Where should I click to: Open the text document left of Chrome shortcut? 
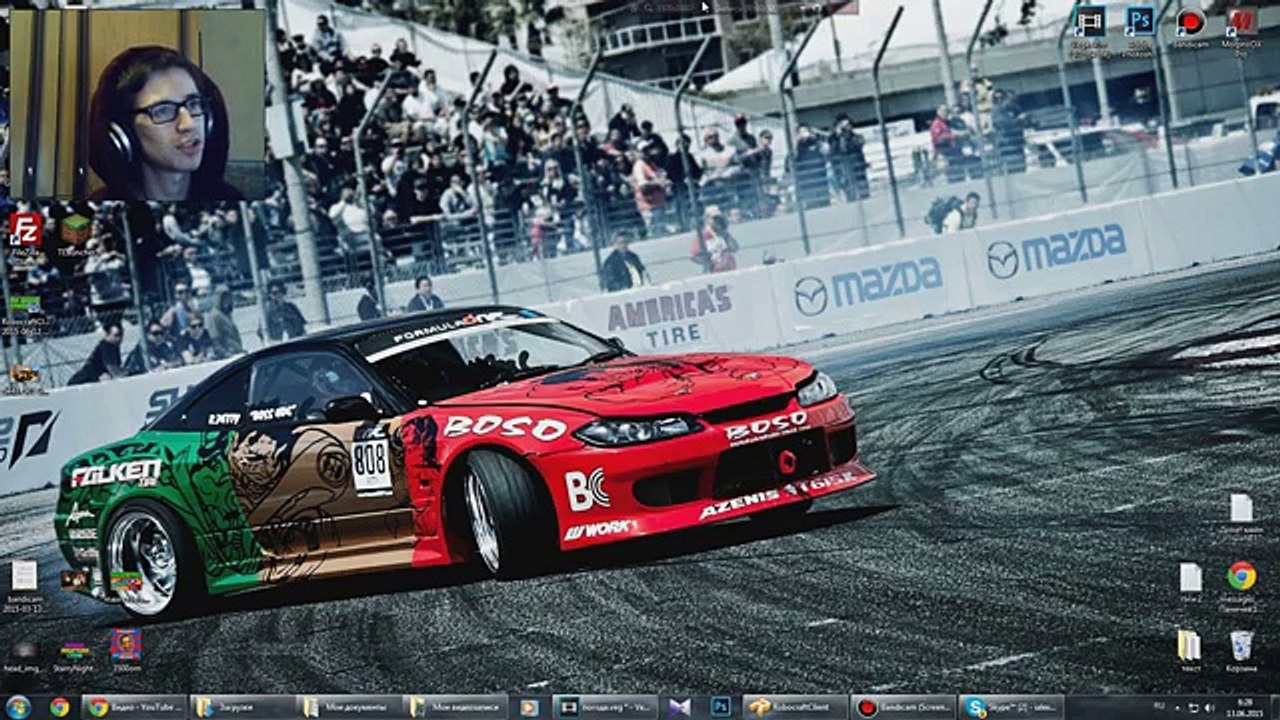point(1190,577)
